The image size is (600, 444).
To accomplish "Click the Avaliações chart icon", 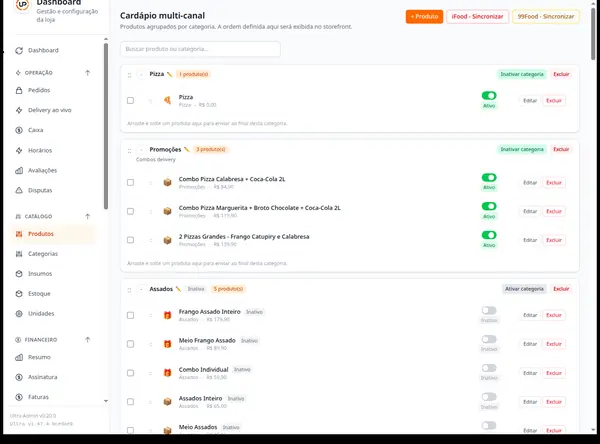I will click(x=19, y=170).
